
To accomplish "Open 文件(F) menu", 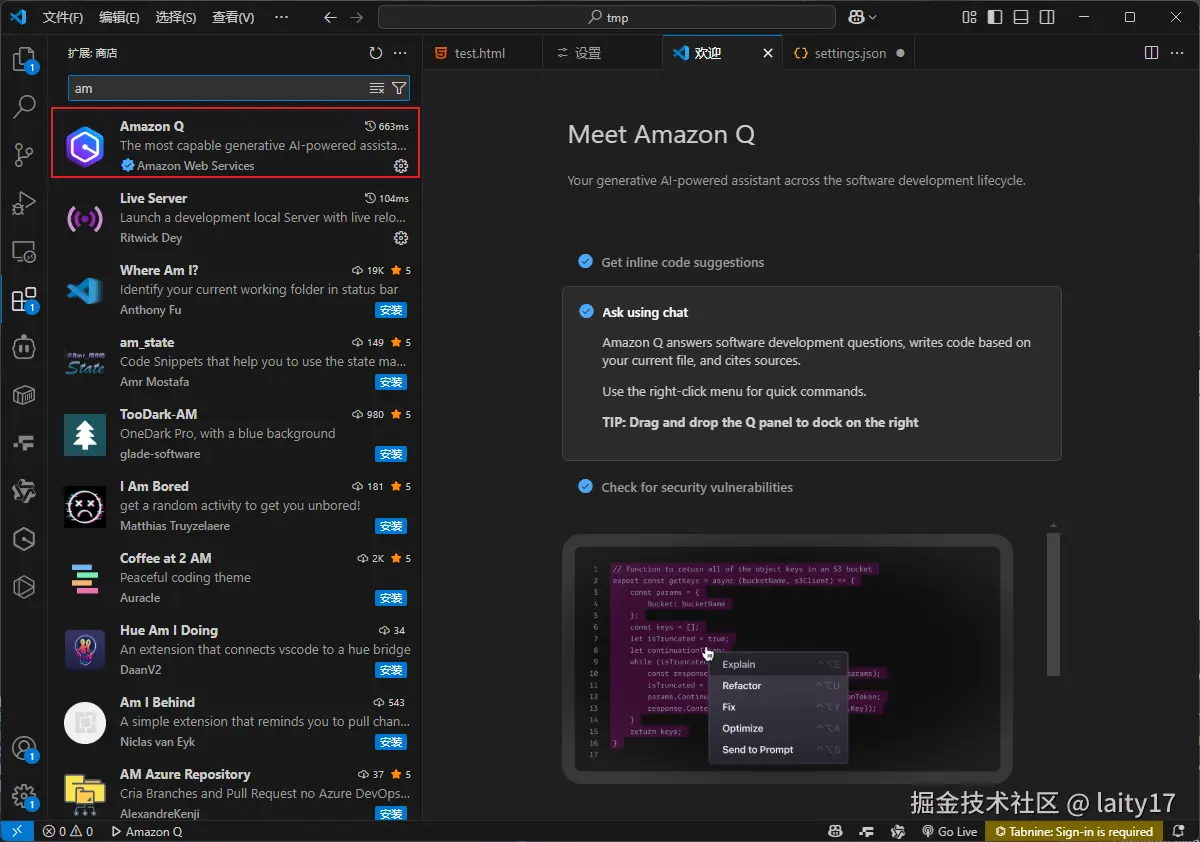I will point(63,17).
